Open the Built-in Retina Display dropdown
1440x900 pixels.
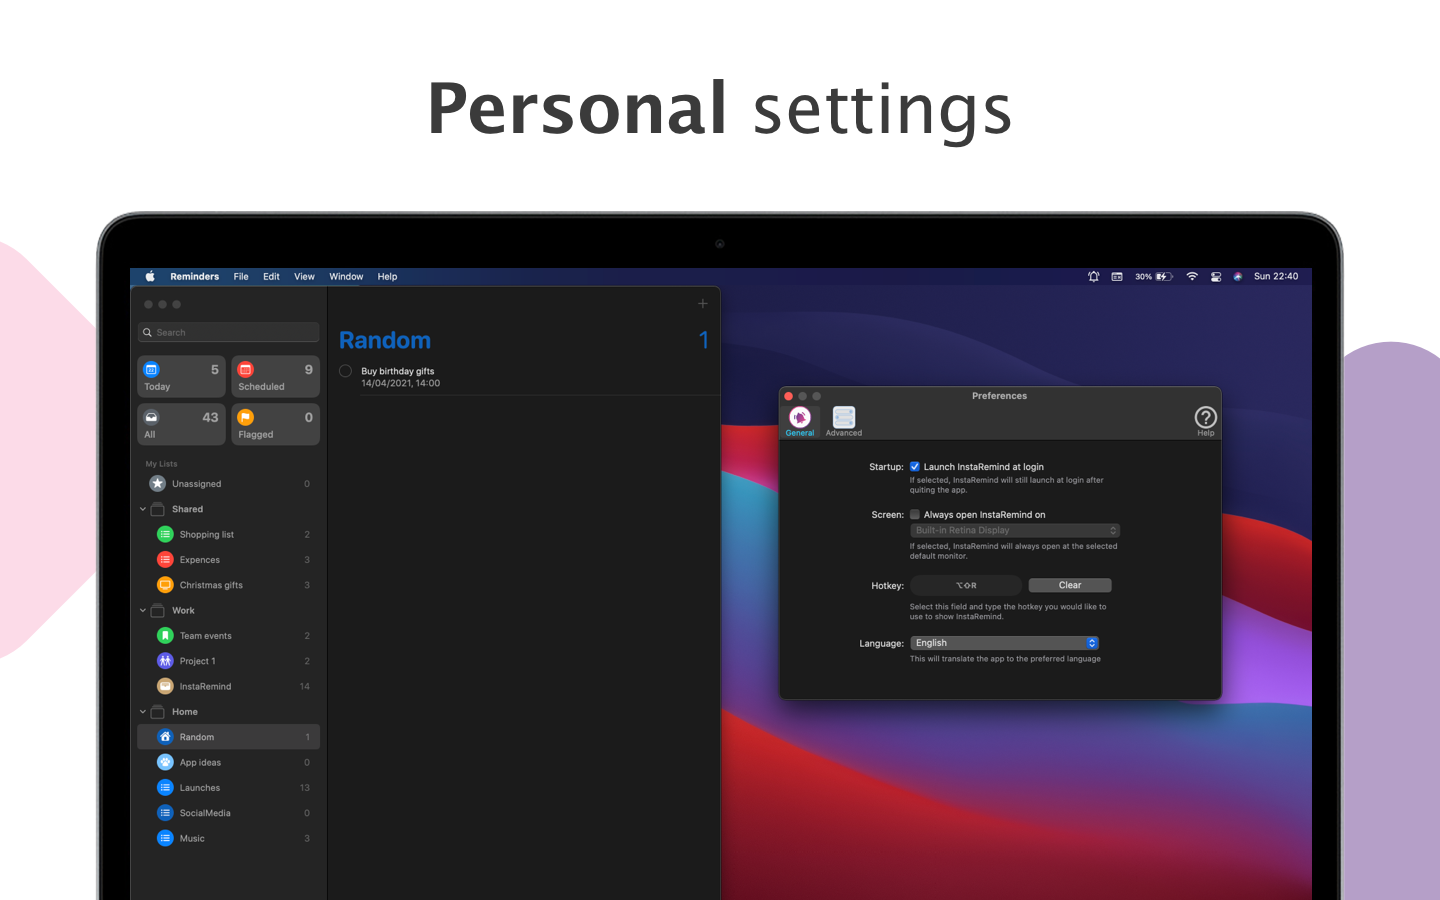click(1014, 530)
